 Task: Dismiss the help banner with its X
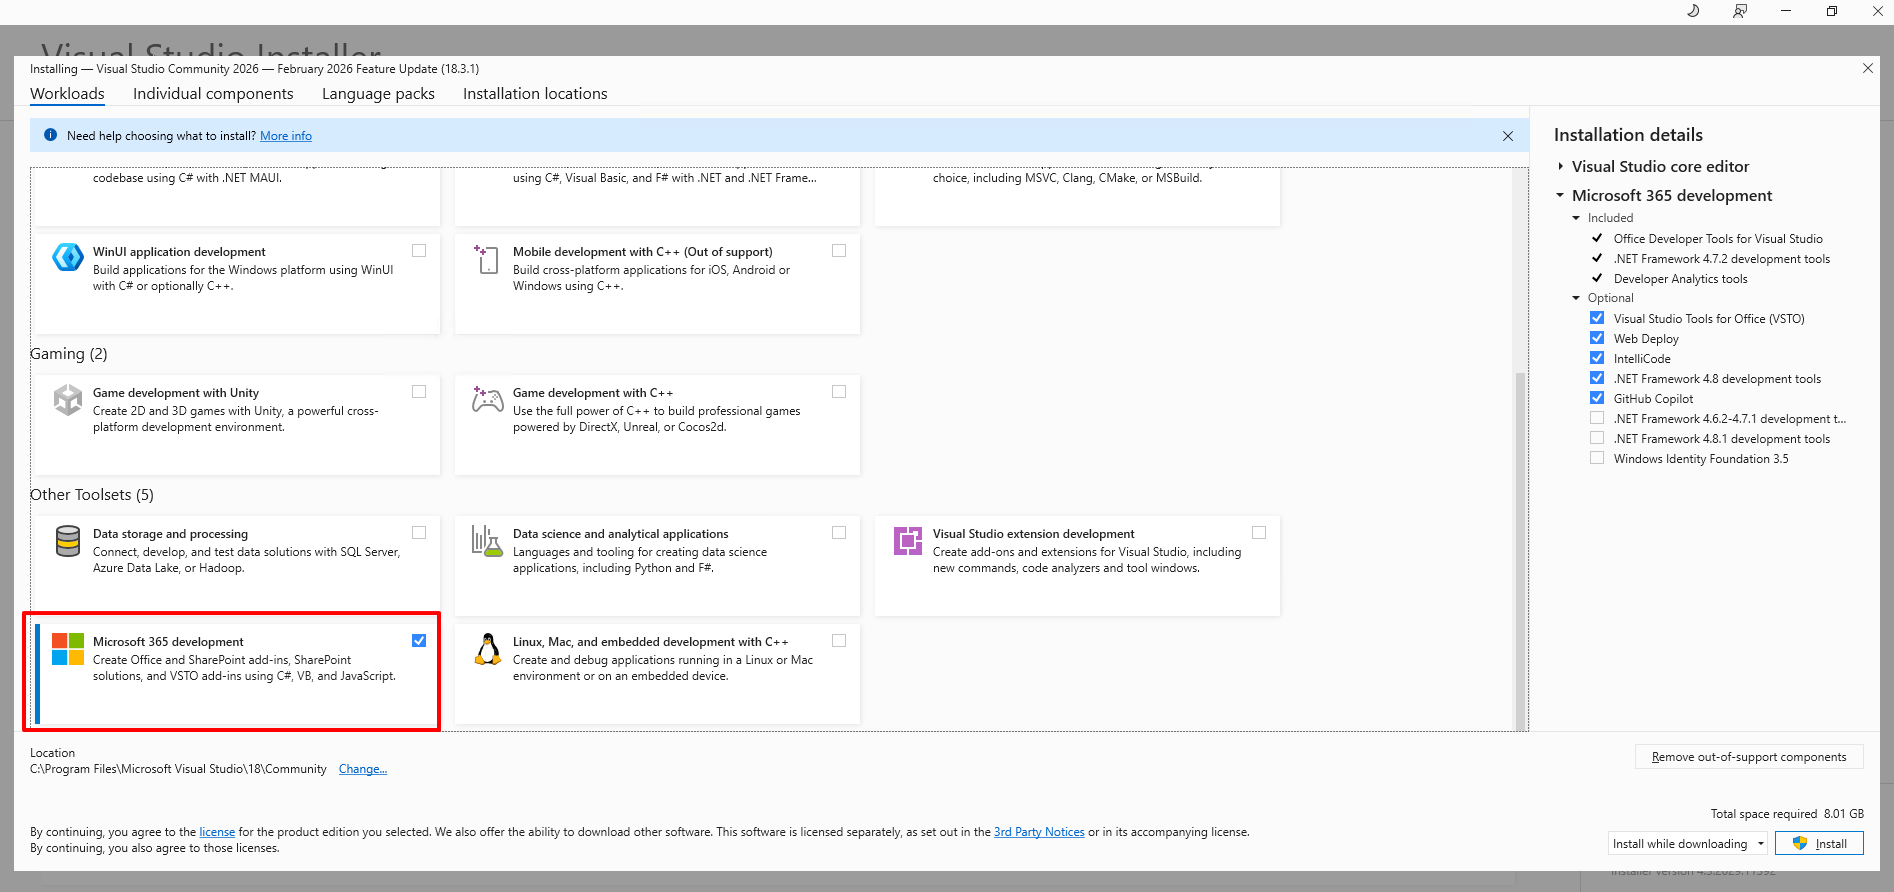coord(1508,136)
